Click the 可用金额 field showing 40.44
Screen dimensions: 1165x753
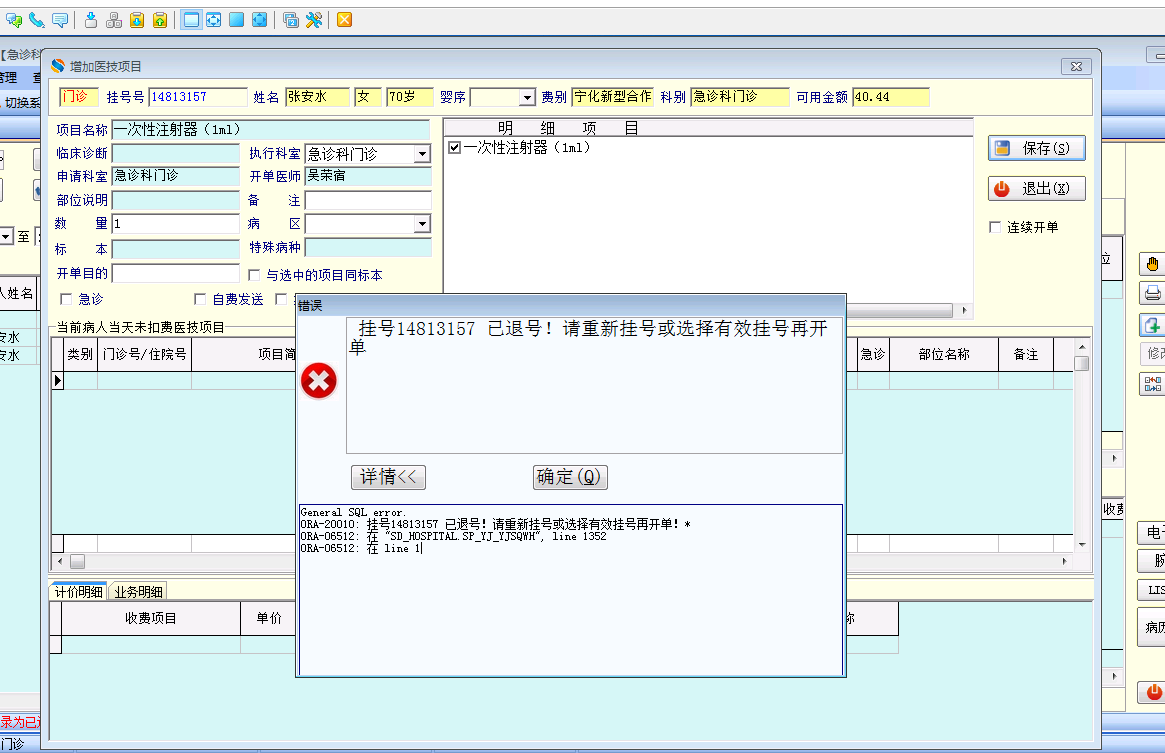(891, 97)
